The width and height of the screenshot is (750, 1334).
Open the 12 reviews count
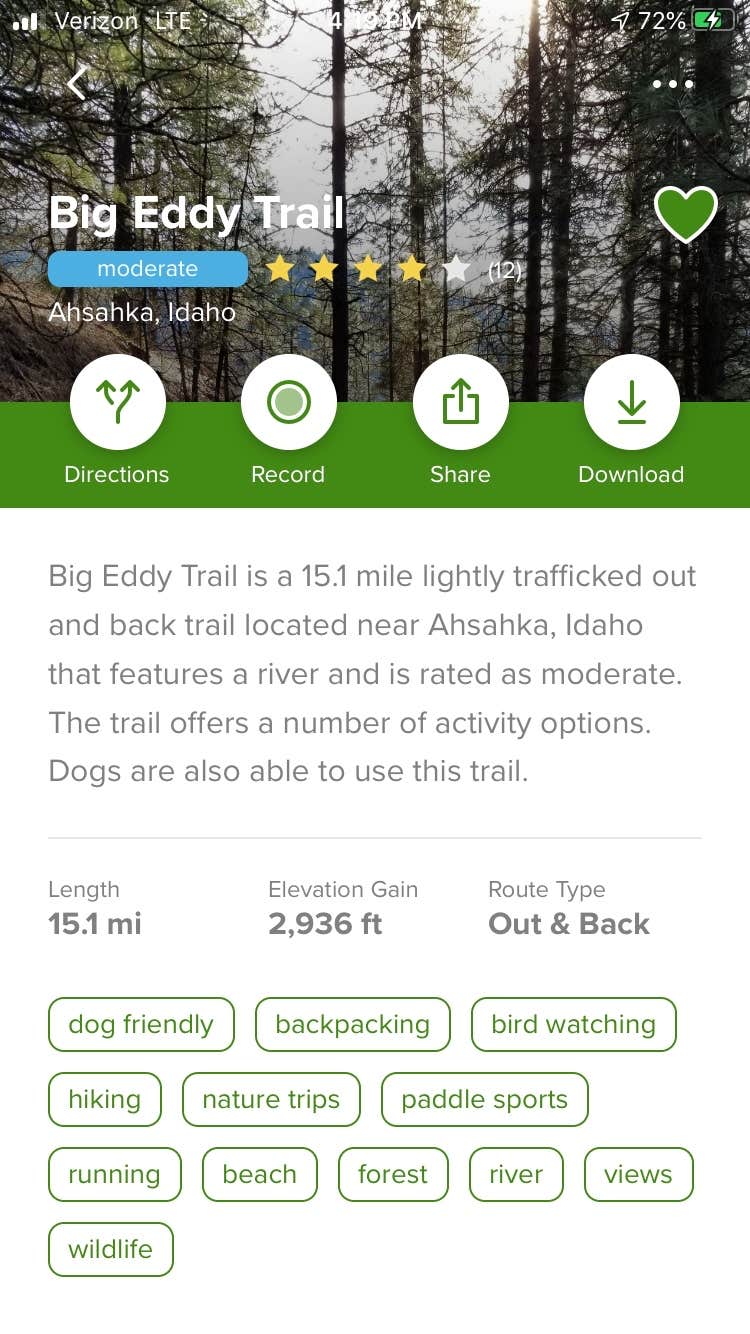click(x=504, y=270)
